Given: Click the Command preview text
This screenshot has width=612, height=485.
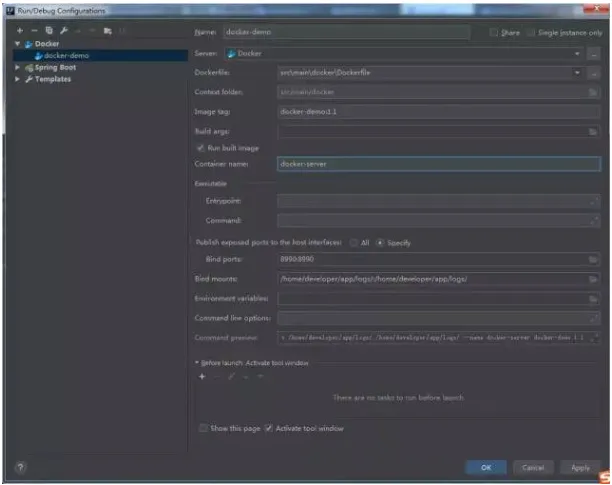Looking at the screenshot, I should point(434,338).
